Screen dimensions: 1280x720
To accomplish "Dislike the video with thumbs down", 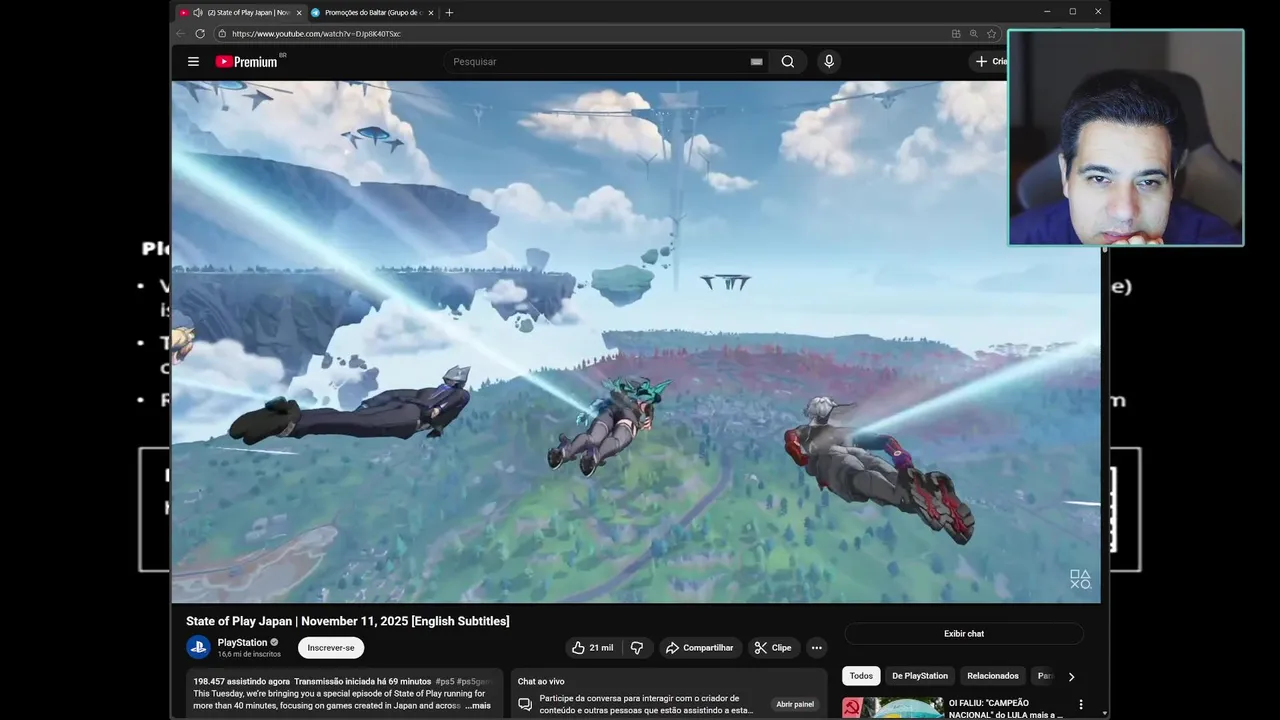I will coord(637,647).
